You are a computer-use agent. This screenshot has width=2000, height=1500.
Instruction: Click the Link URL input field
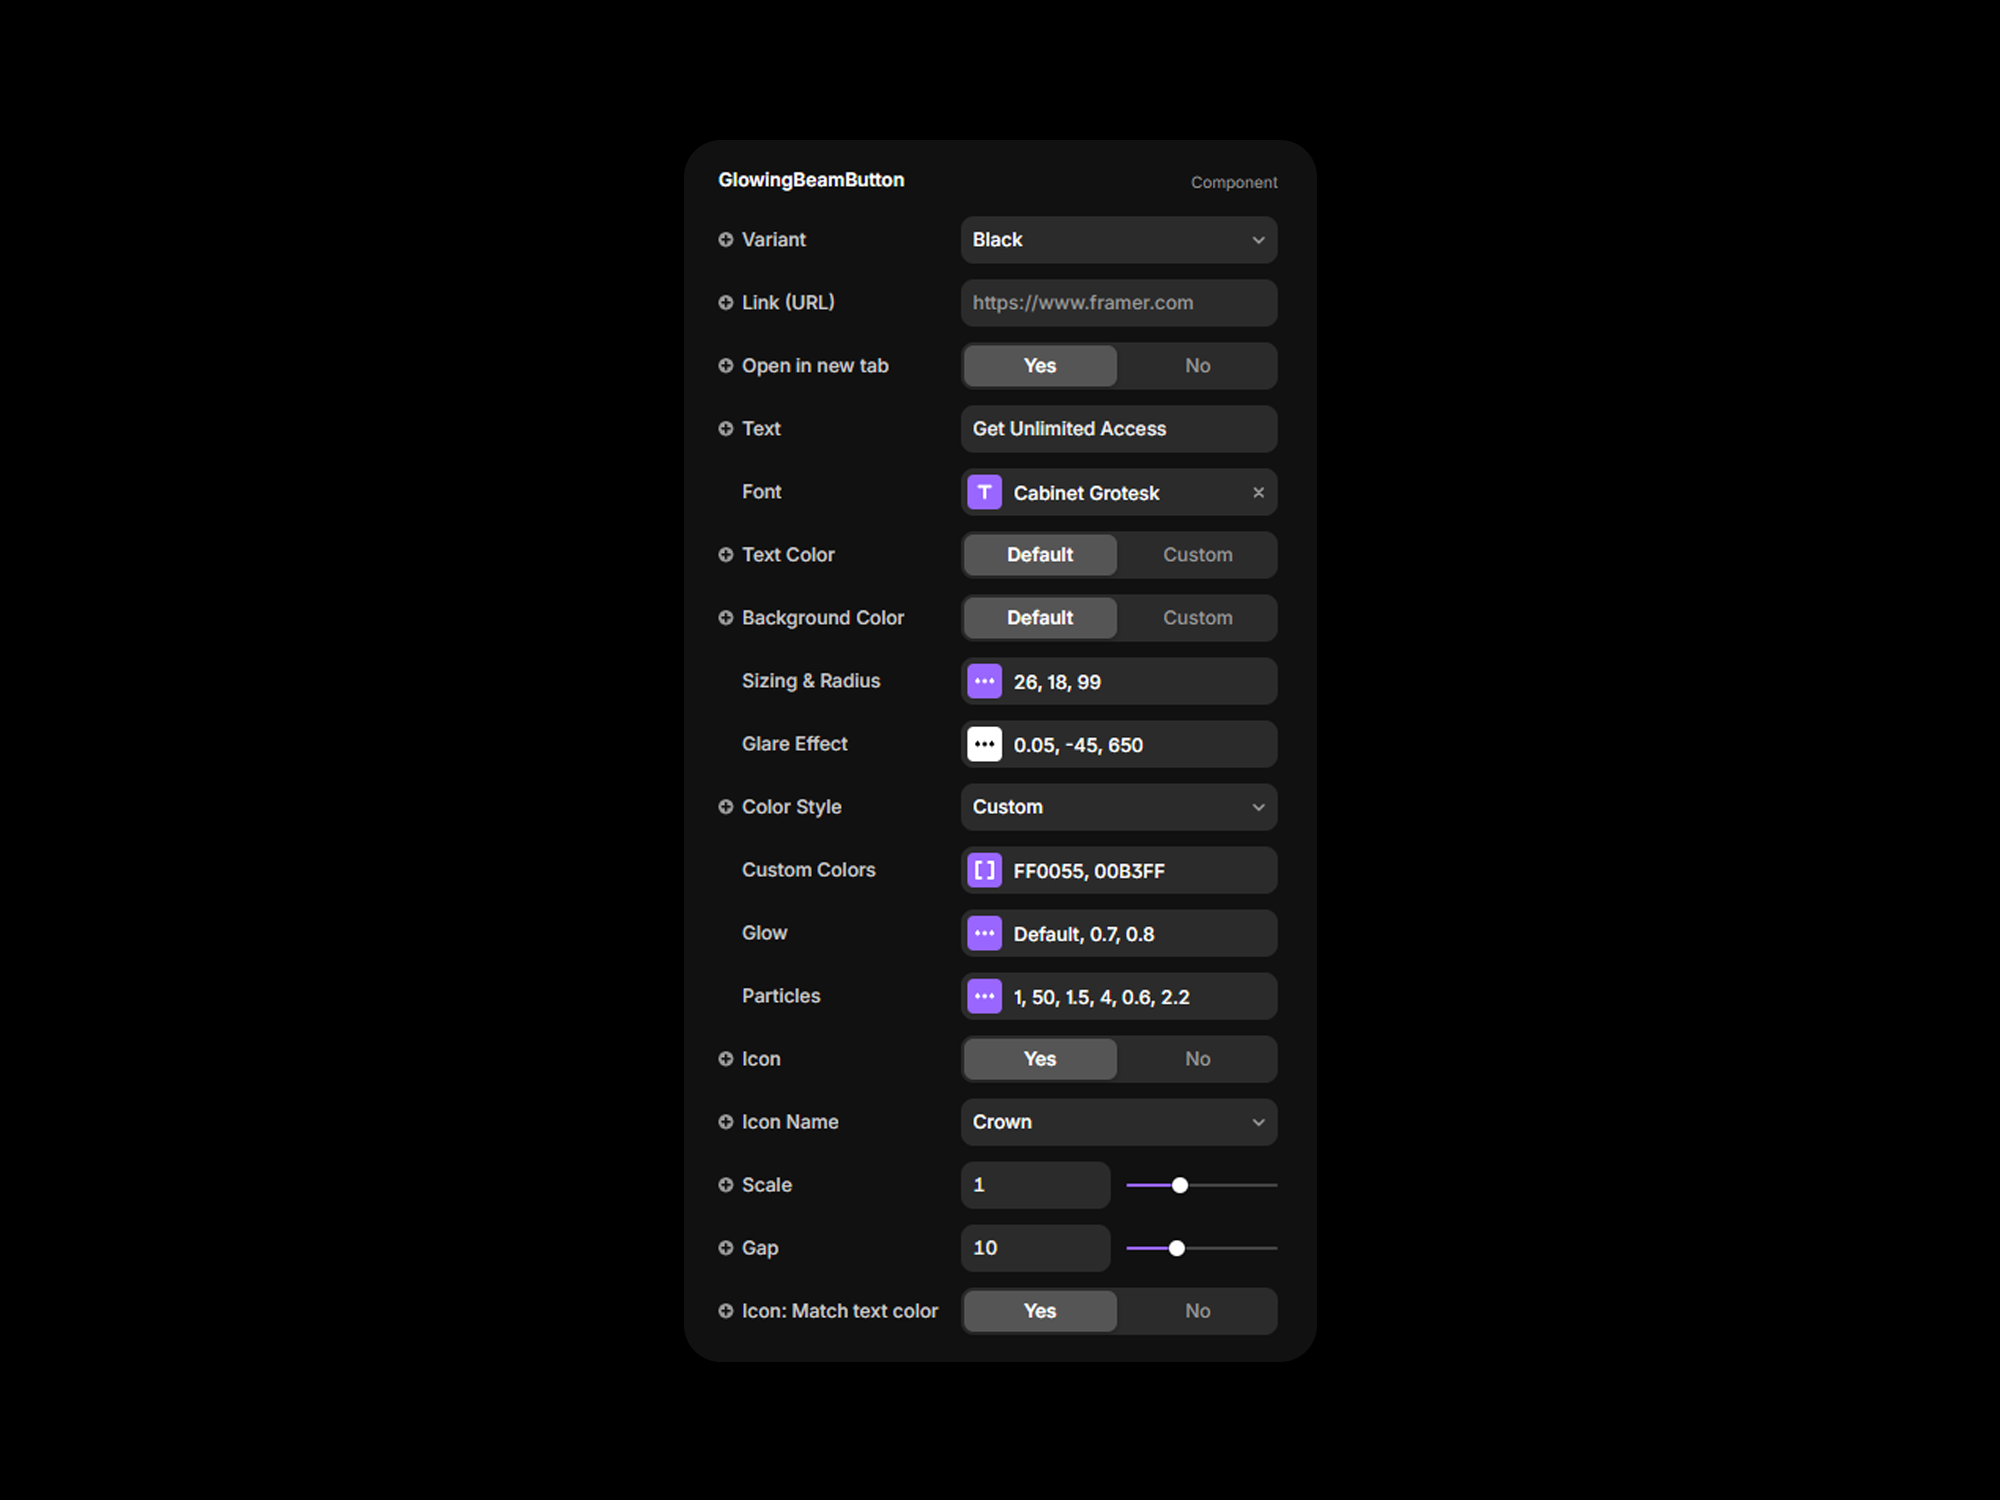1118,303
